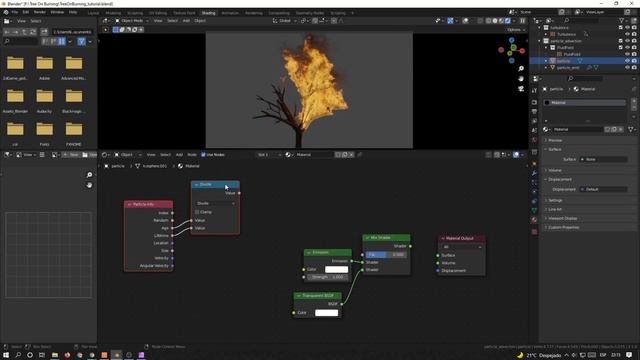The image size is (640, 360).
Task: Select the solid viewport shading mode
Action: pyautogui.click(x=495, y=20)
